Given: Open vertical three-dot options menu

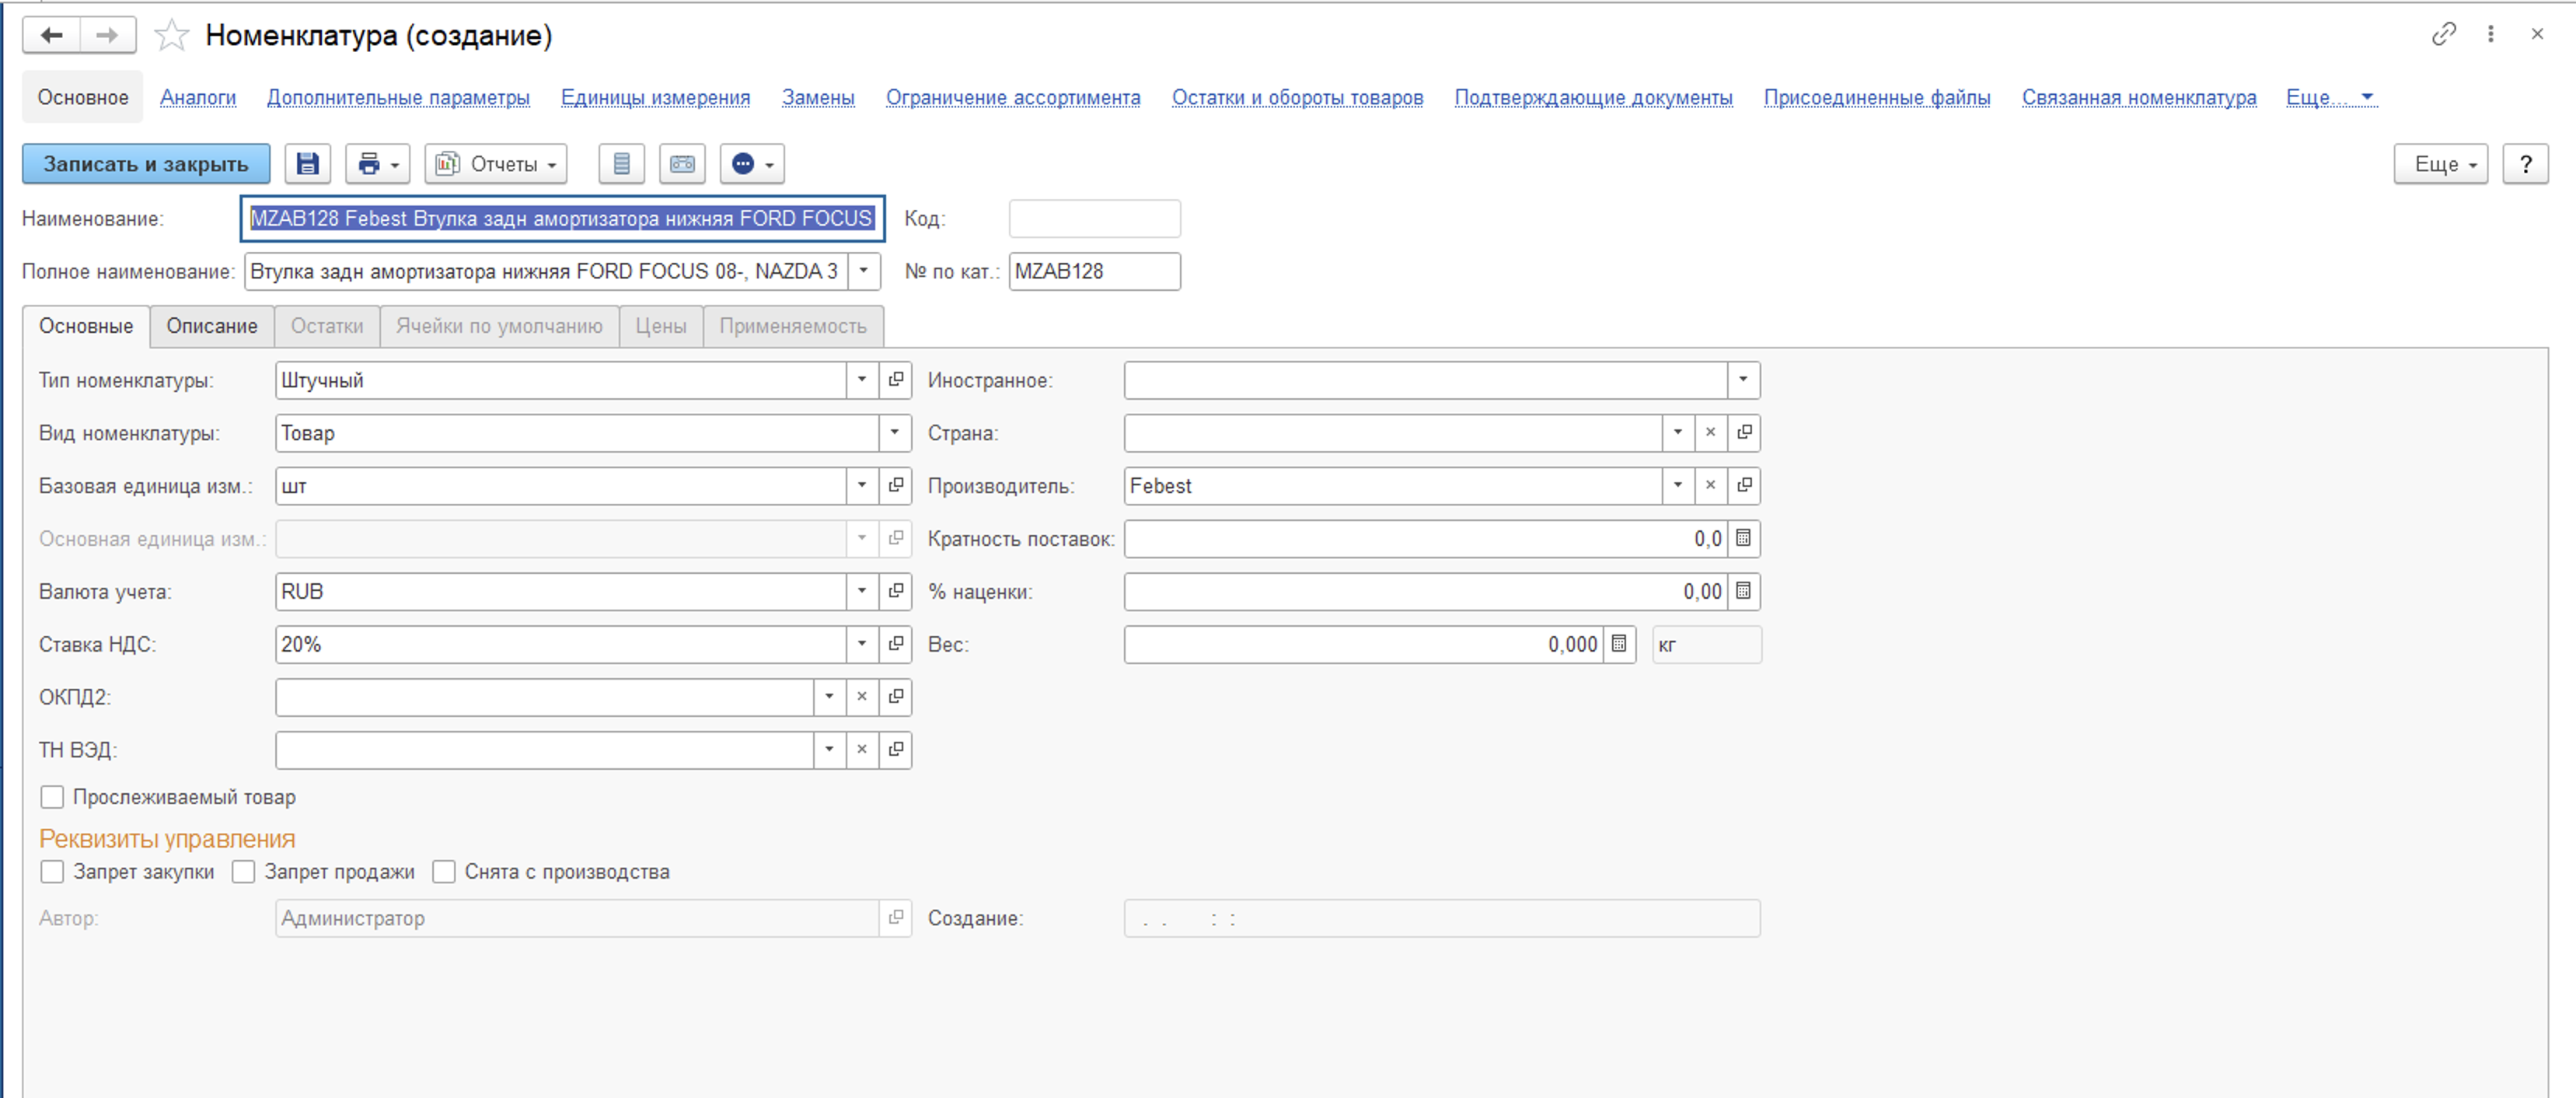Looking at the screenshot, I should coord(2490,34).
